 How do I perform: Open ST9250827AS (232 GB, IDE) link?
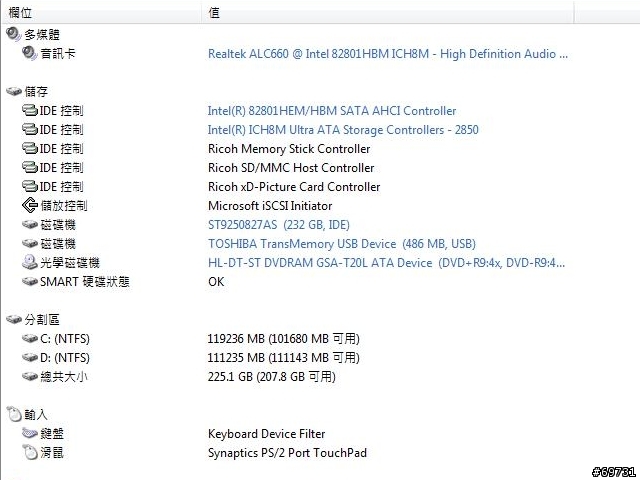coord(279,225)
